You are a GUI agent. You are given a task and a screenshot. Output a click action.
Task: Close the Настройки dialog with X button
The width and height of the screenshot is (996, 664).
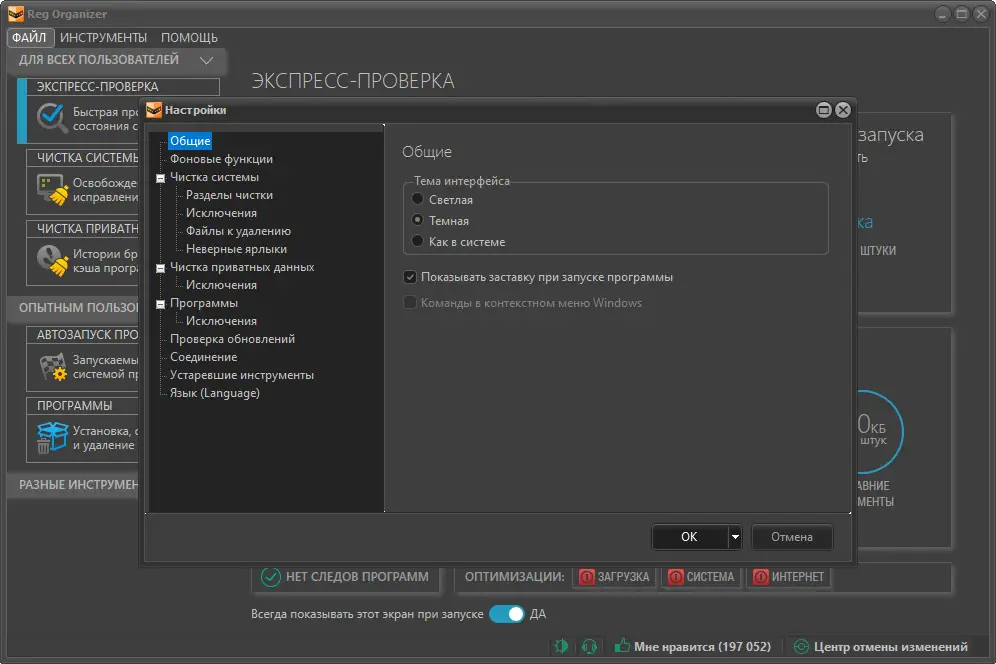[x=843, y=110]
